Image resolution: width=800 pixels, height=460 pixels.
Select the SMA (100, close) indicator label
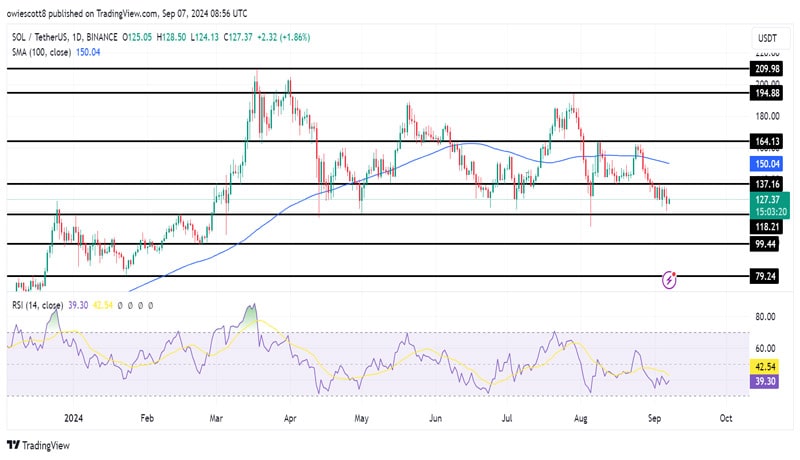[41, 52]
